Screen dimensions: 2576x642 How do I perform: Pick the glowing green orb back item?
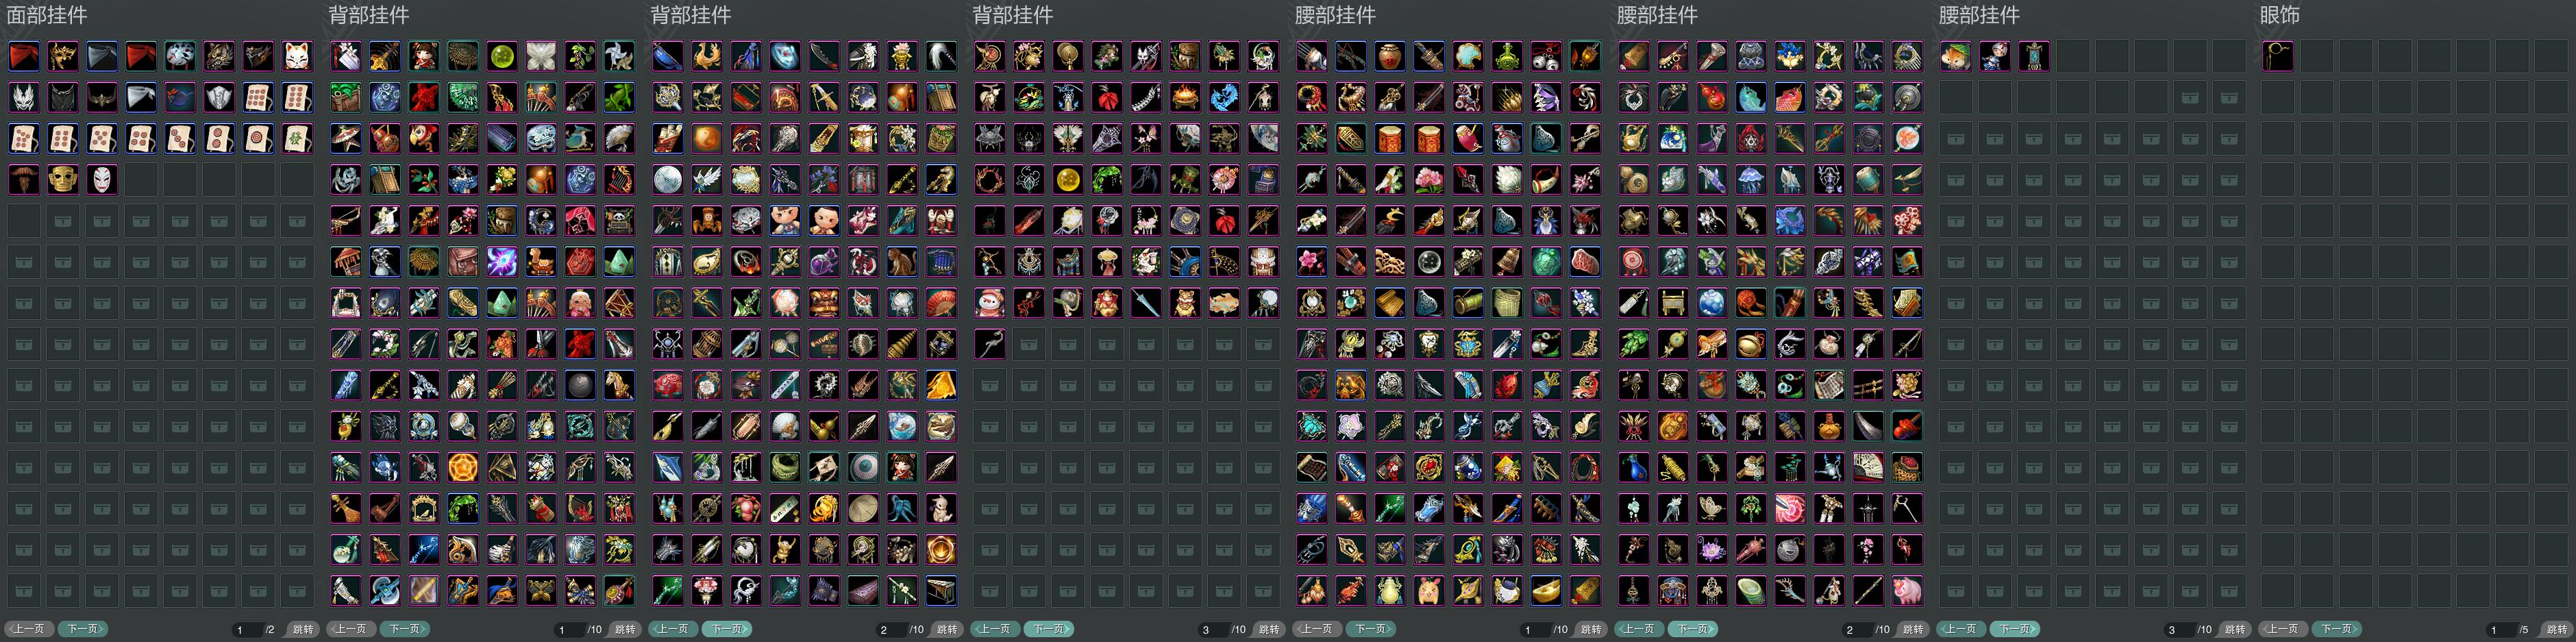tap(502, 56)
